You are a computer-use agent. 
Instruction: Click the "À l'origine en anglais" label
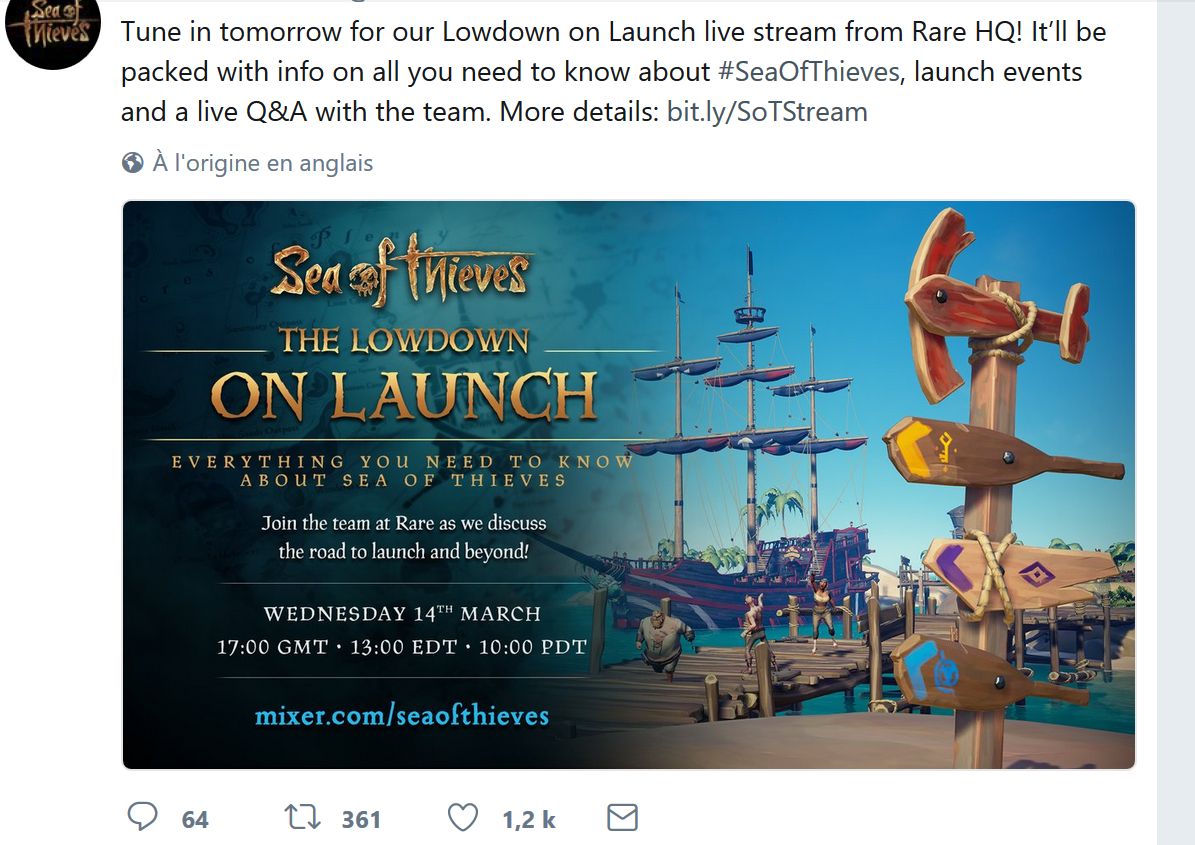click(x=263, y=163)
